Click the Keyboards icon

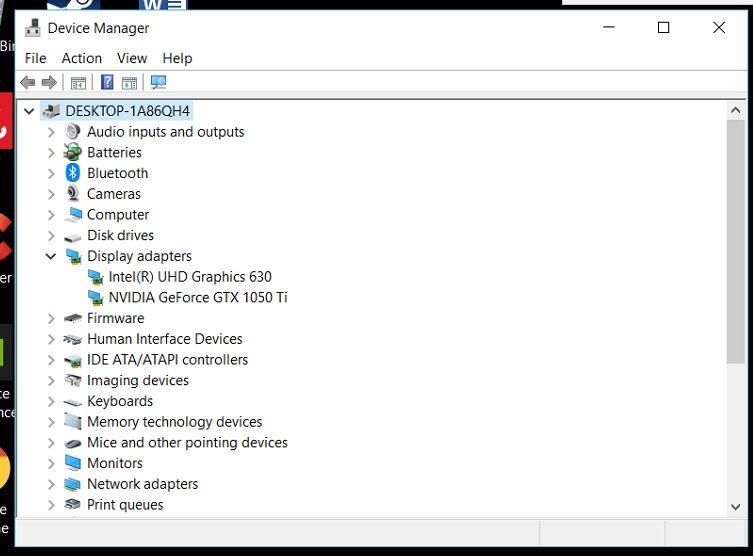[73, 402]
